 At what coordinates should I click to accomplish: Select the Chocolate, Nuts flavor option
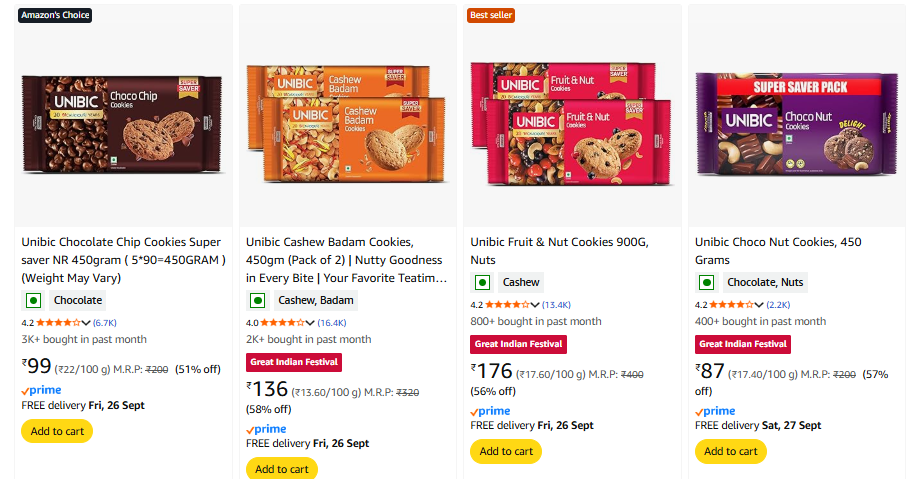[764, 282]
